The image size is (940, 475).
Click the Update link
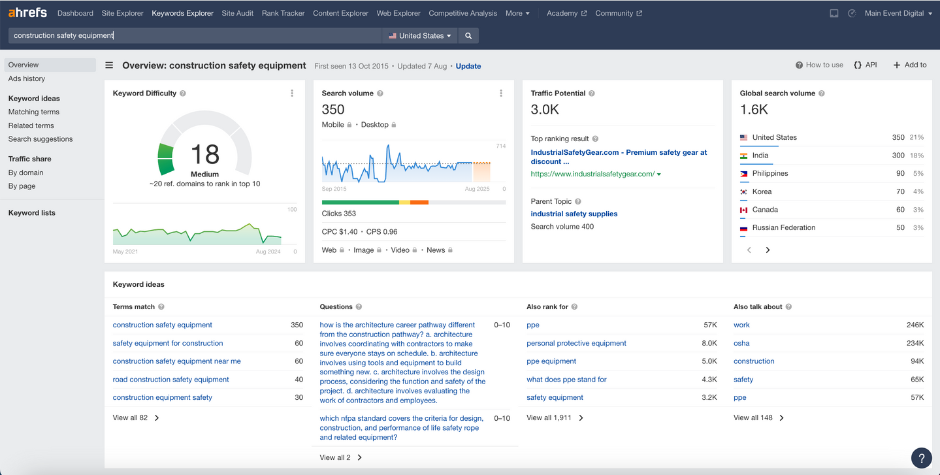(x=468, y=66)
